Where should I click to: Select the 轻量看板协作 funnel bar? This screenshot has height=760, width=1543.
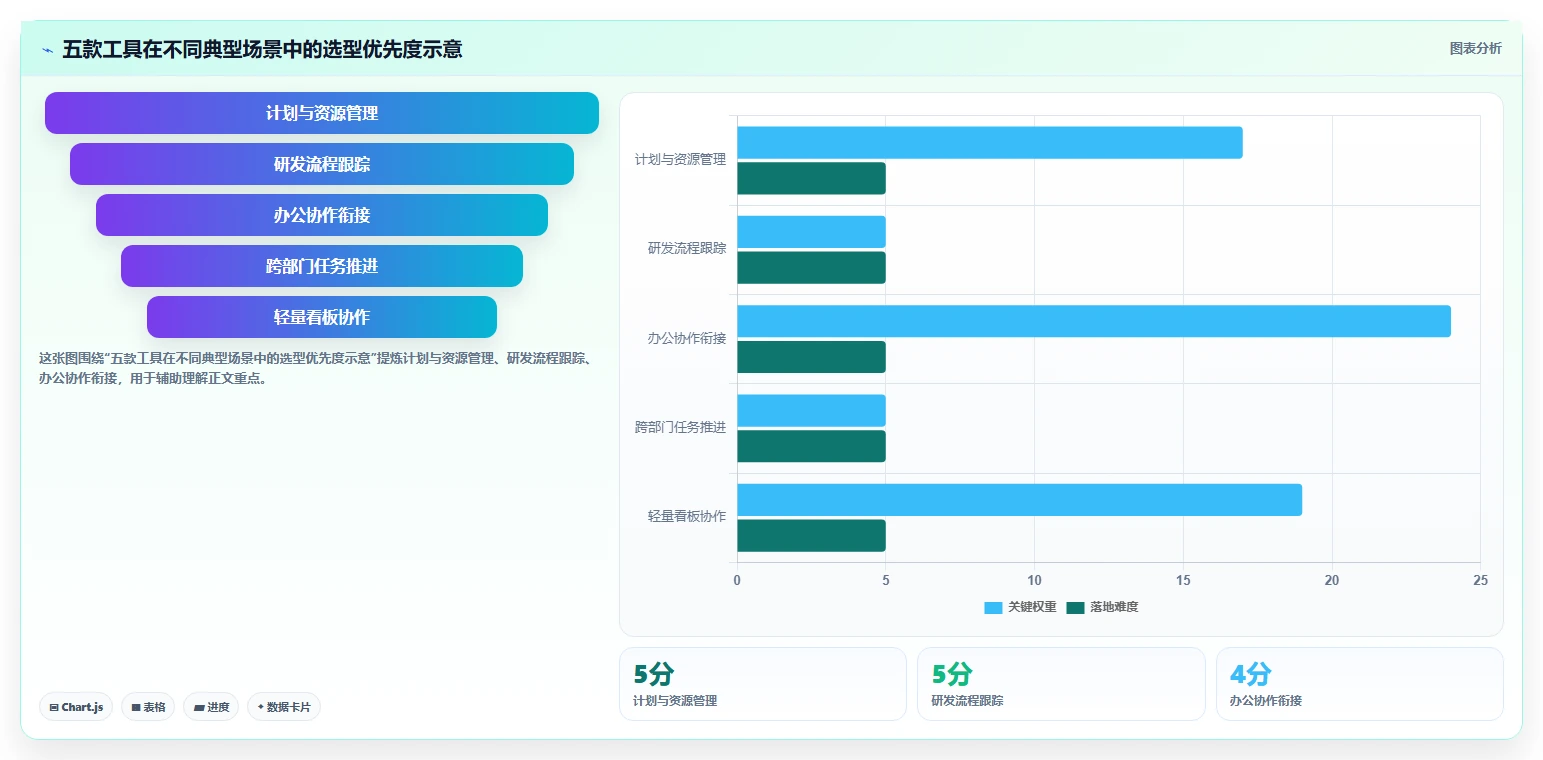click(322, 317)
